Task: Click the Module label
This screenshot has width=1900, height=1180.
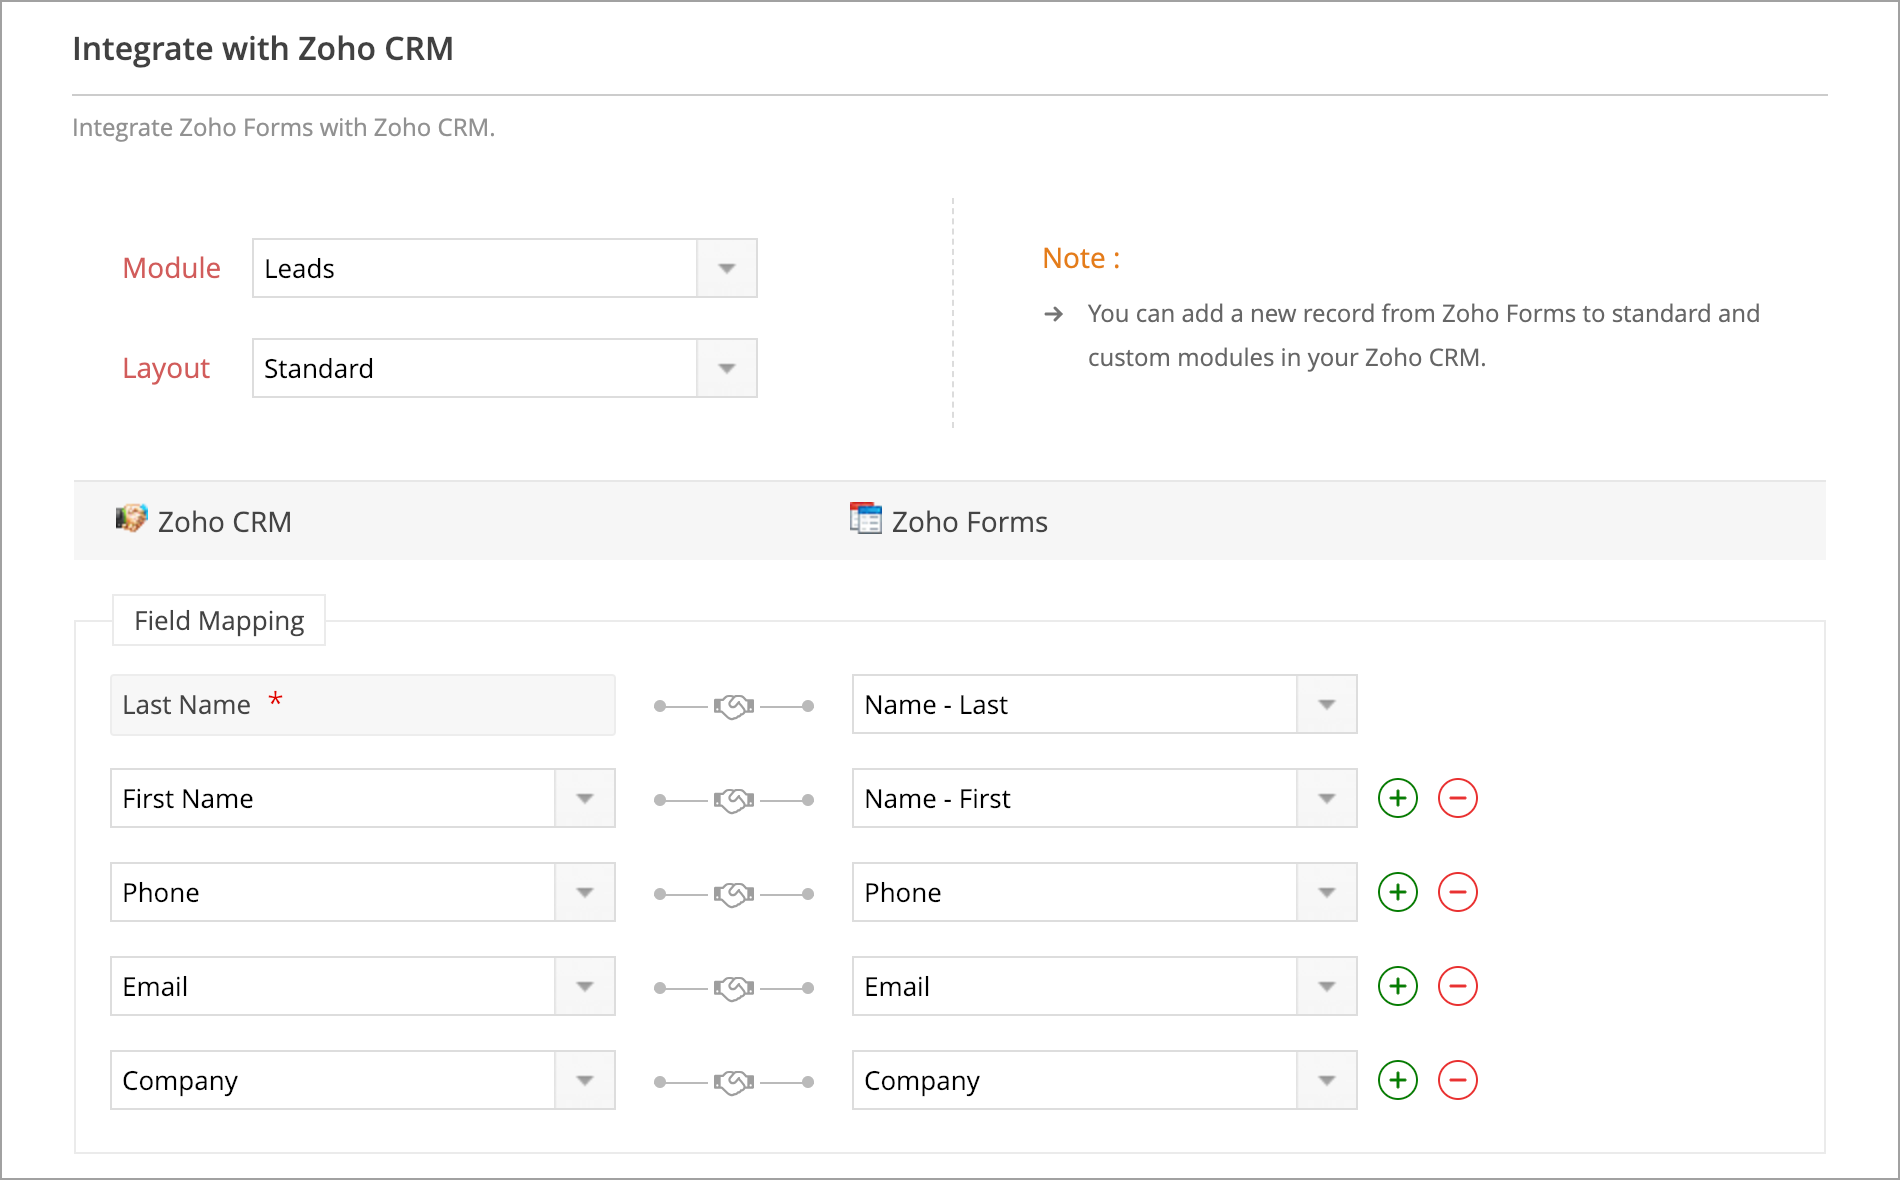Action: pos(171,268)
